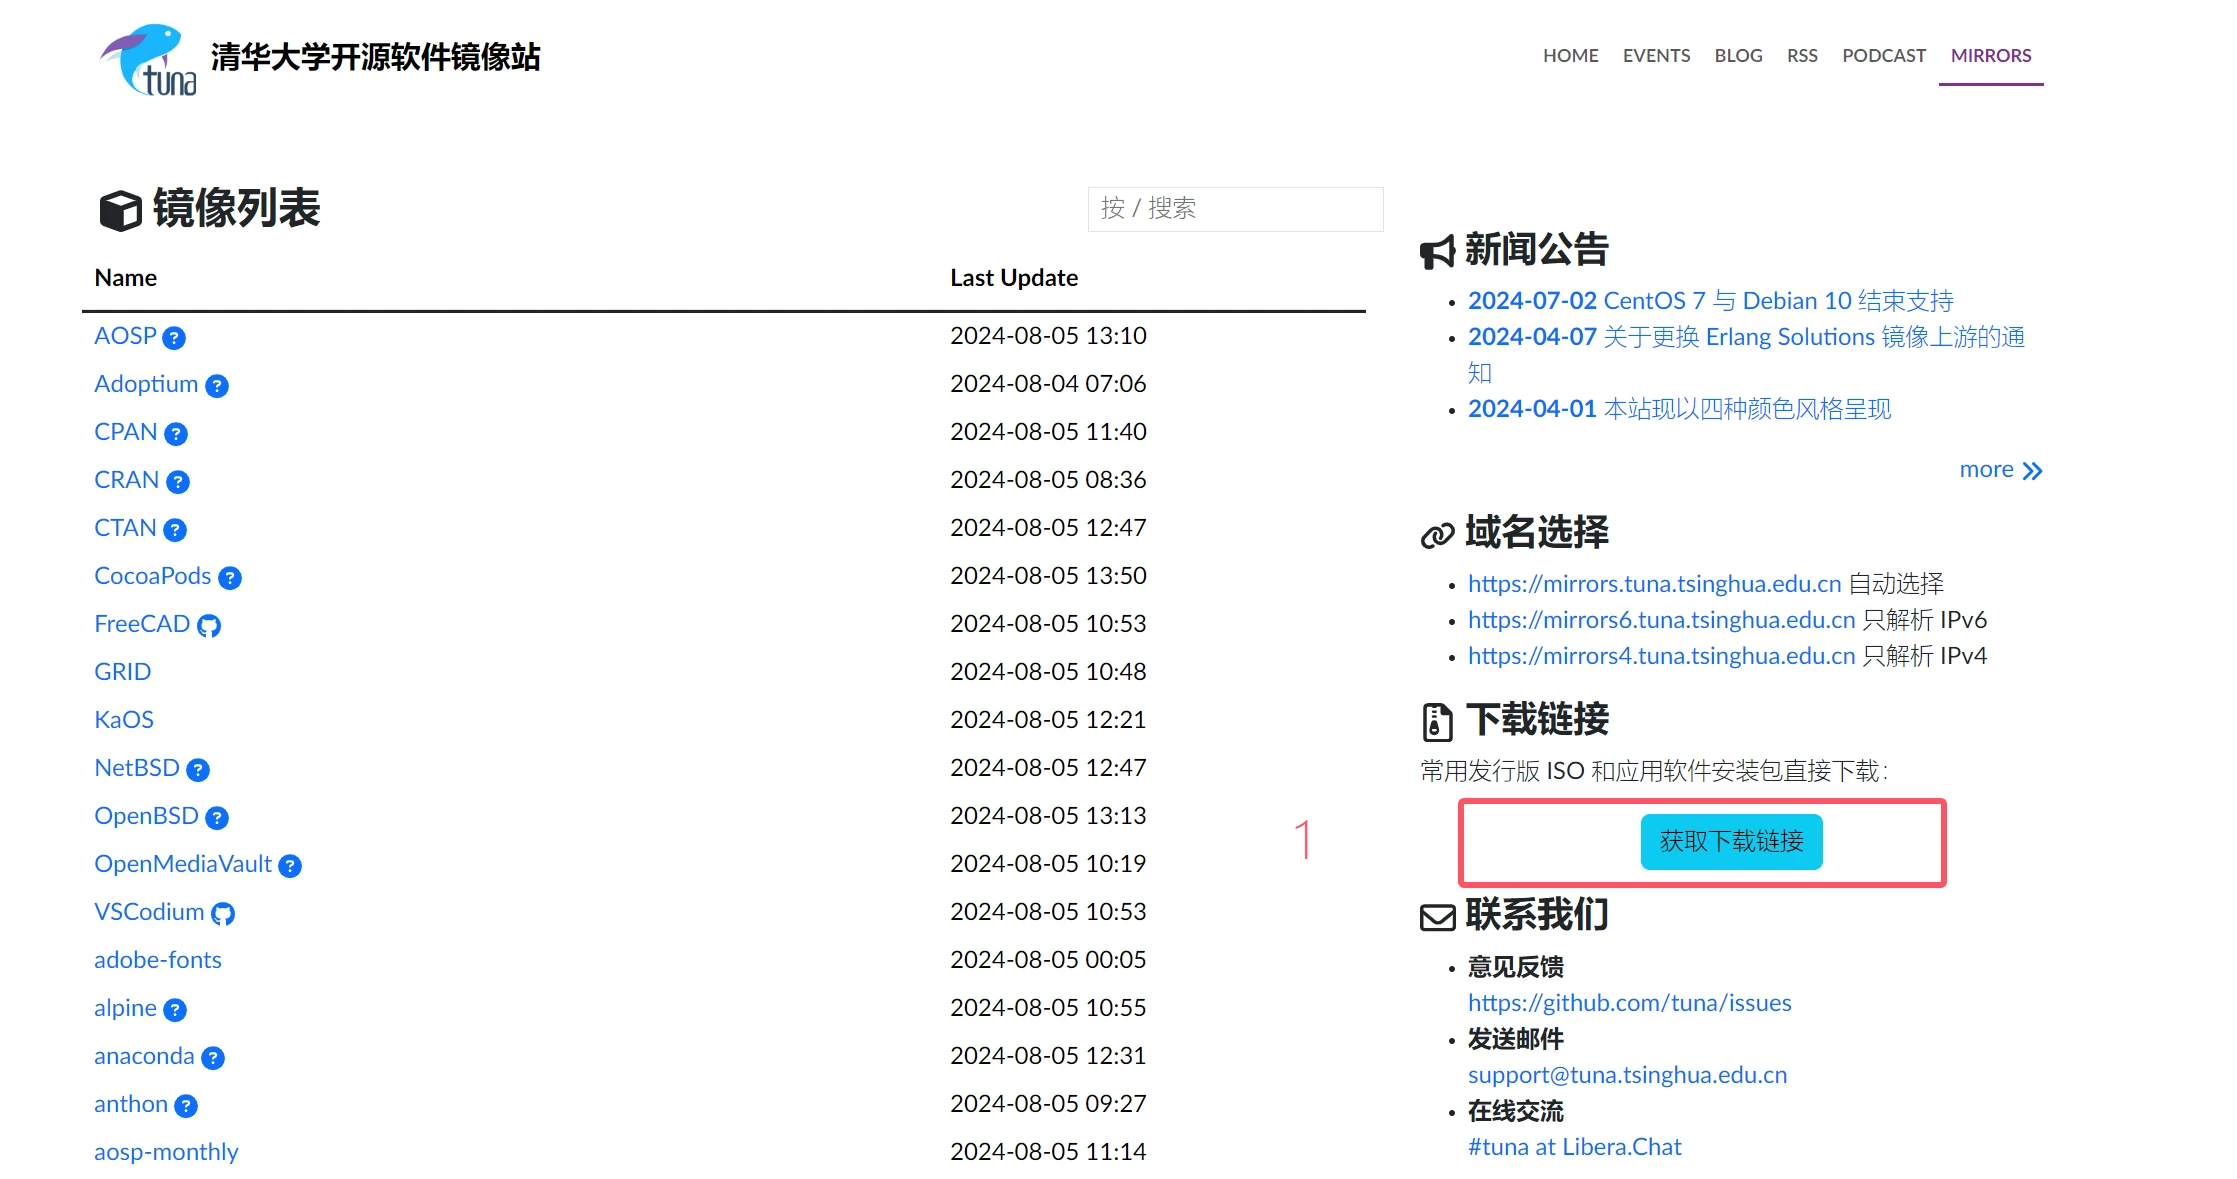Click the help icon next to anaconda
The height and width of the screenshot is (1179, 2237).
pos(213,1058)
